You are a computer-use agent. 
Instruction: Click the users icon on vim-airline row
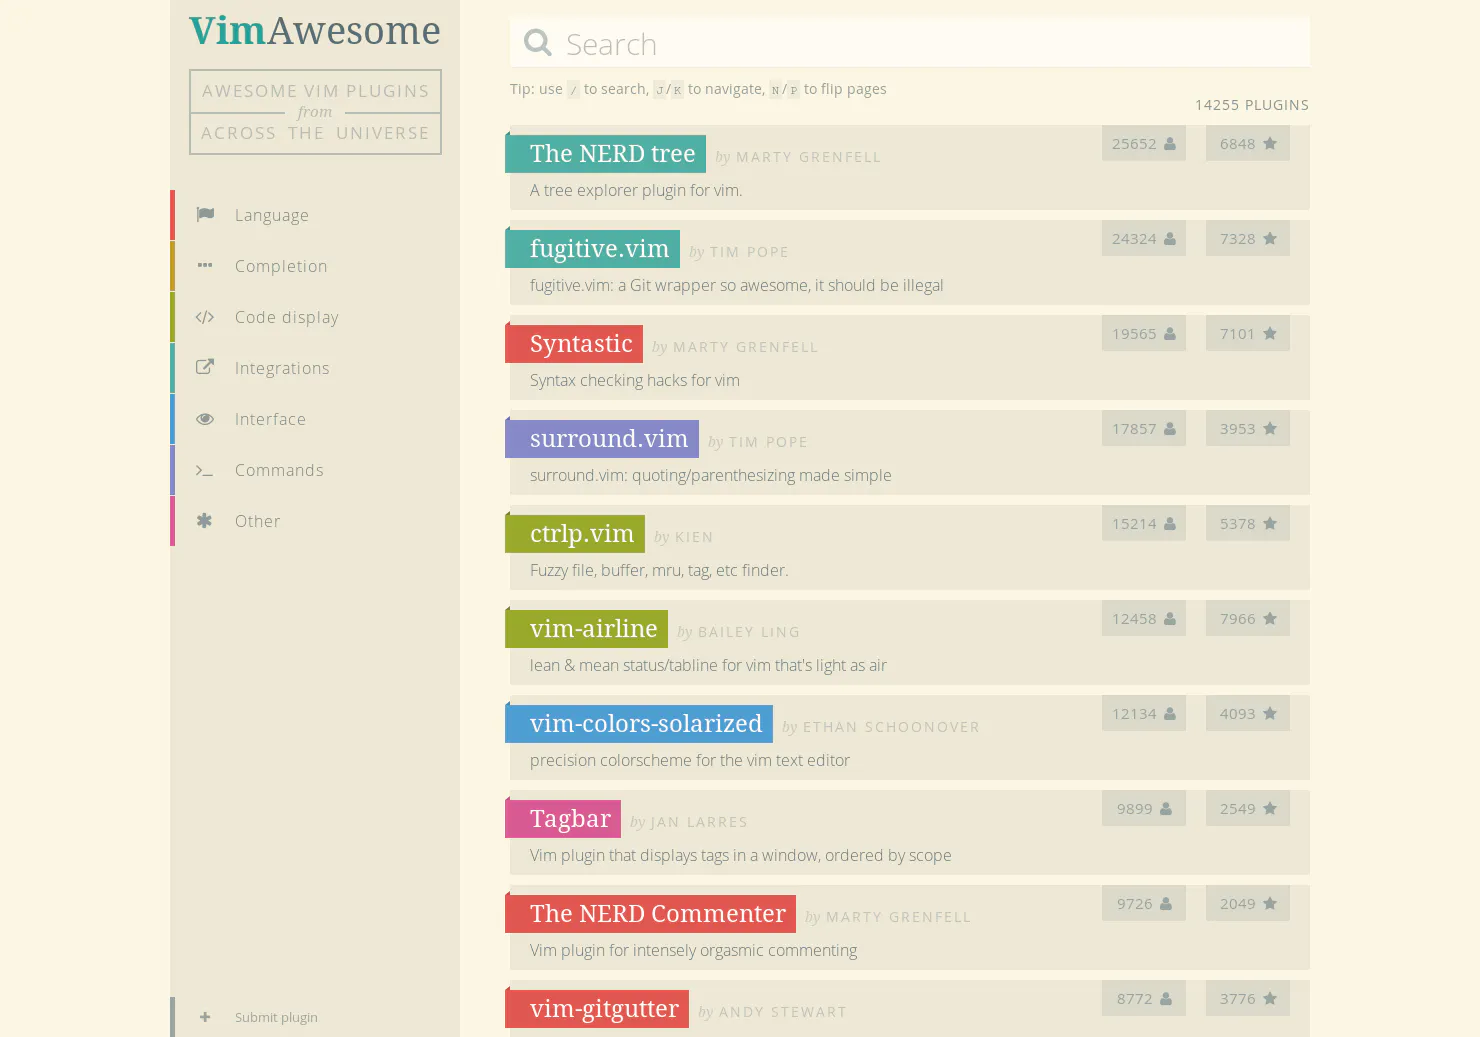point(1170,619)
